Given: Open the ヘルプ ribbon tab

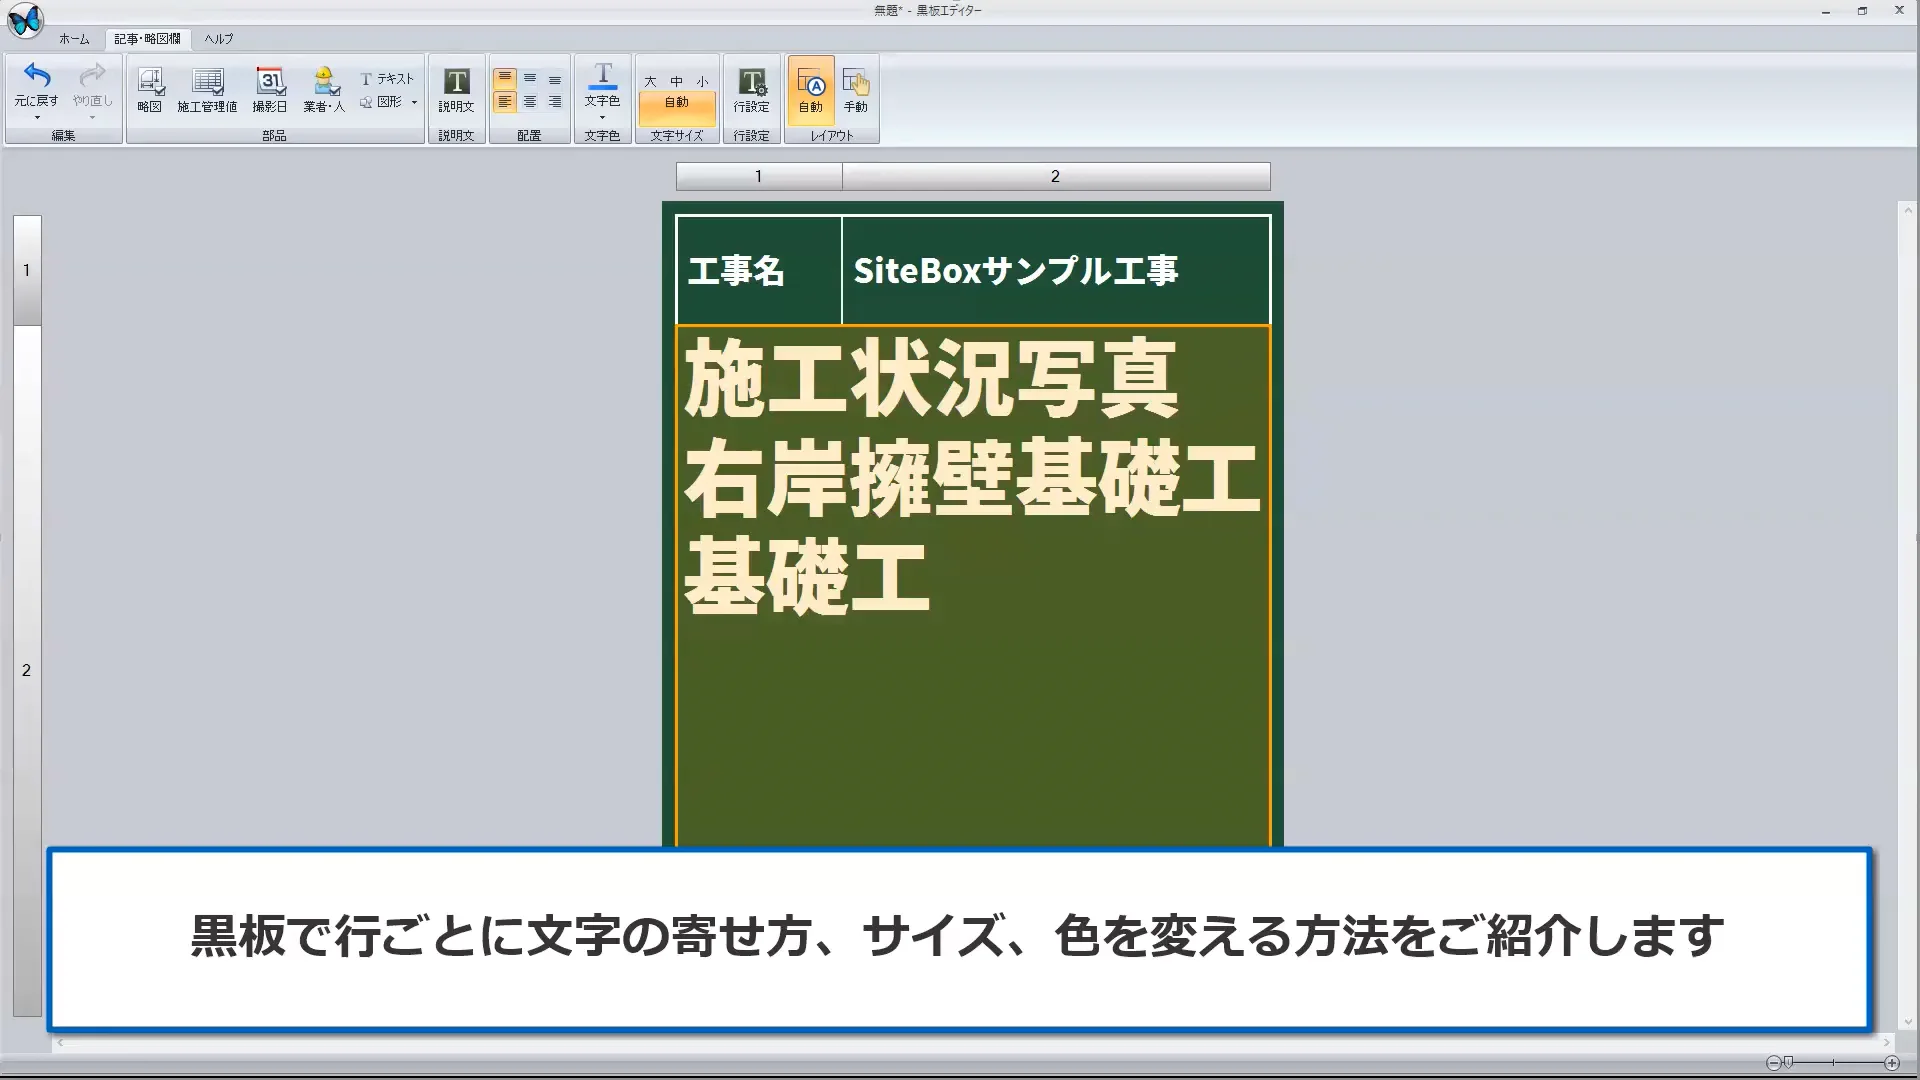Looking at the screenshot, I should (x=219, y=39).
